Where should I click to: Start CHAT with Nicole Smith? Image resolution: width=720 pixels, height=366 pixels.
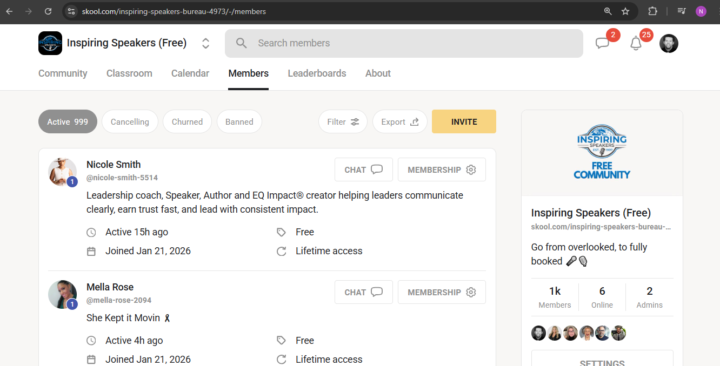363,170
